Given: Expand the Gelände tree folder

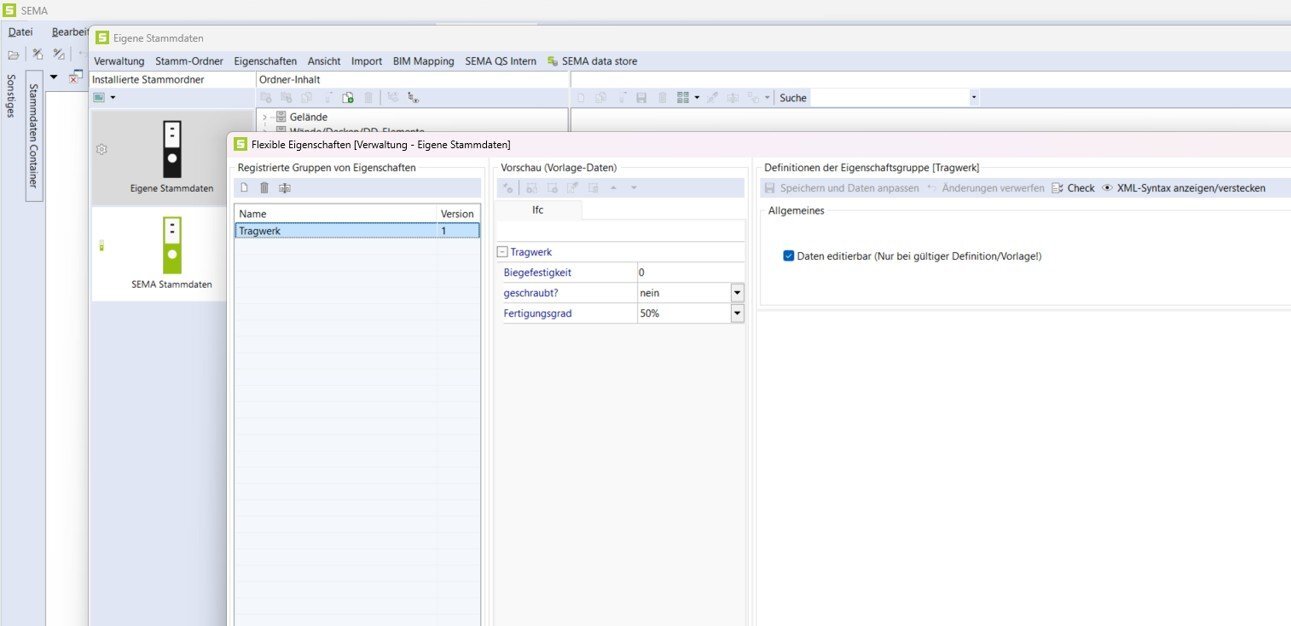Looking at the screenshot, I should (x=265, y=117).
